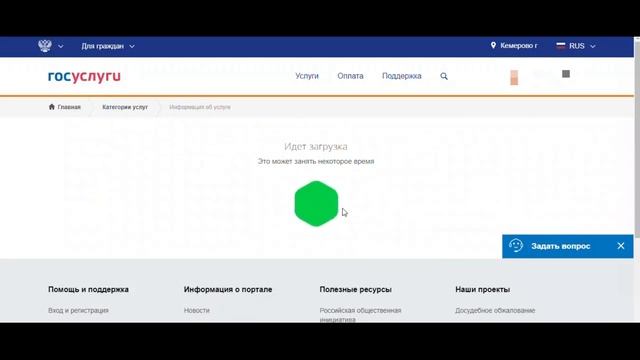Viewport: 640px width, 360px height.
Task: Click 'Помощь и поддержка' footer heading
Action: 88,289
